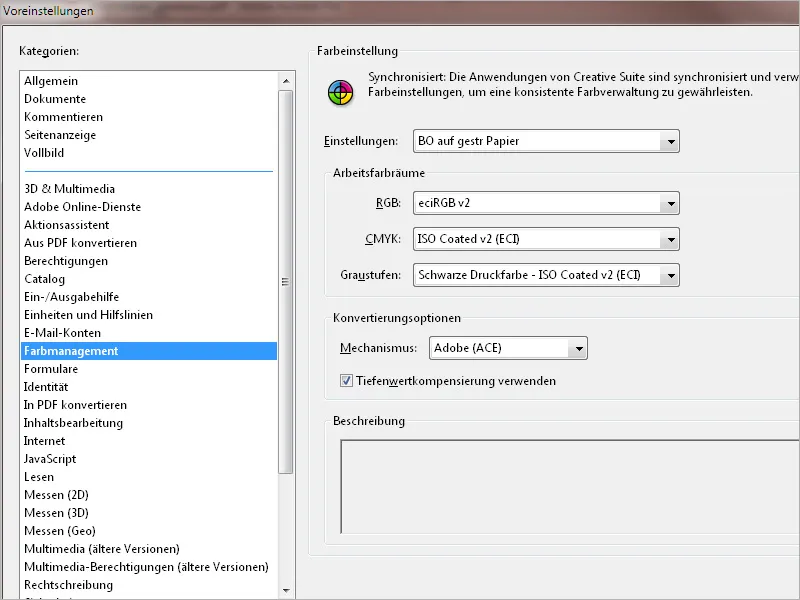The width and height of the screenshot is (800, 600).
Task: Select the Aktionsassistent category
Action: [x=149, y=225]
